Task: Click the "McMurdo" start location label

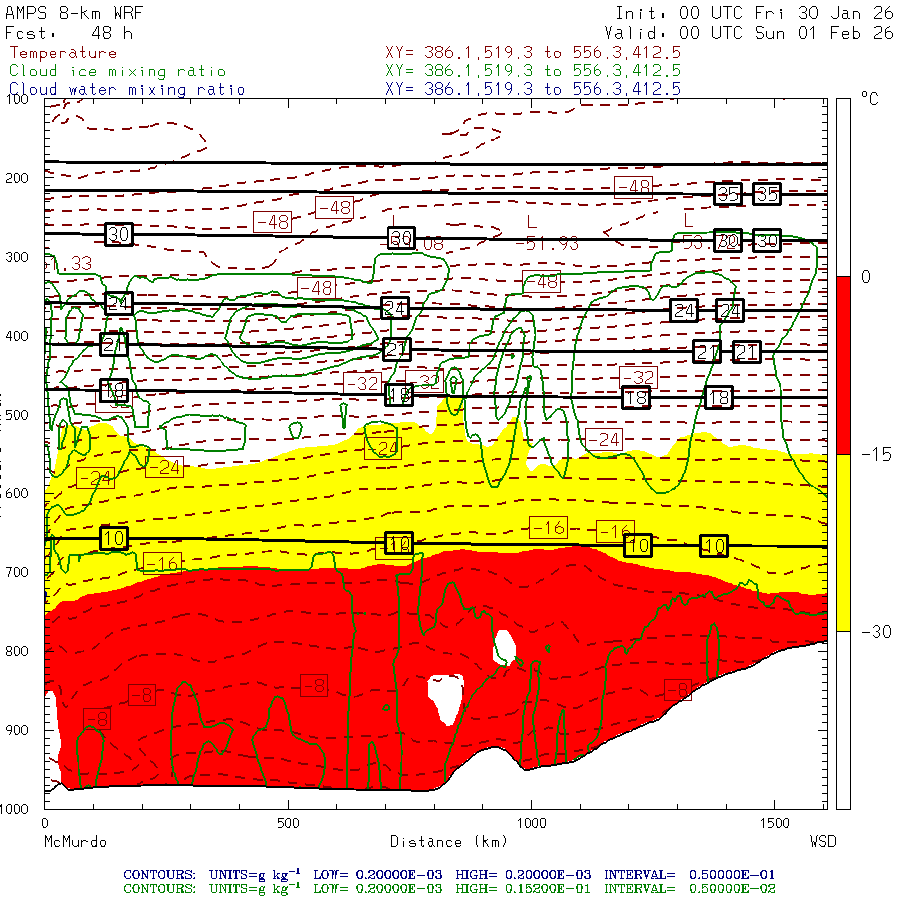Action: [75, 842]
